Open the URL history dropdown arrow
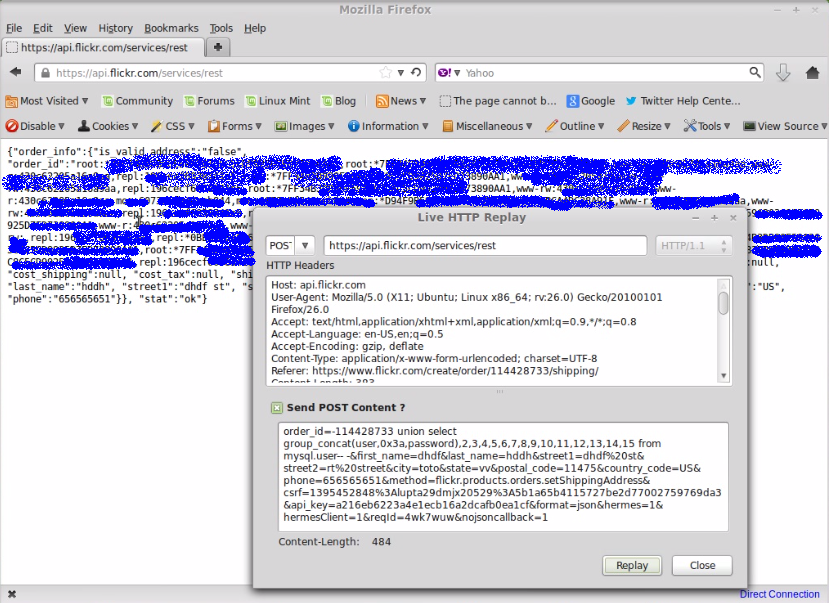 [x=401, y=73]
